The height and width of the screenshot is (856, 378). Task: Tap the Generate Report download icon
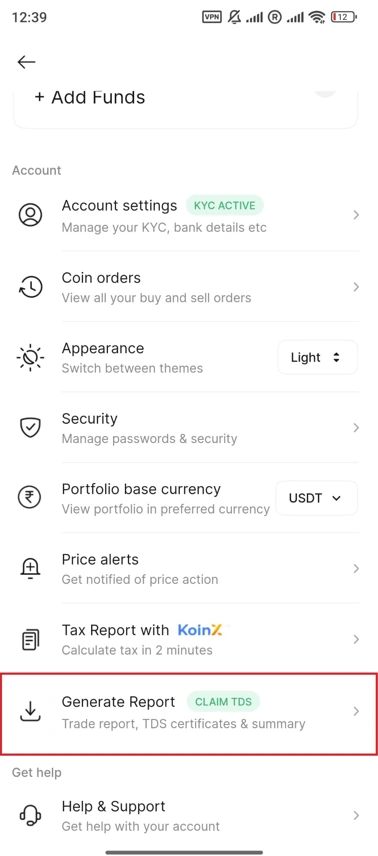coord(31,710)
